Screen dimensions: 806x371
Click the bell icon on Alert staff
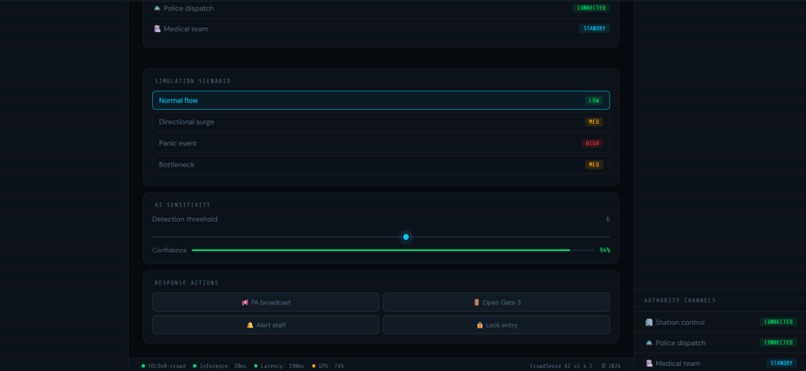[x=250, y=325]
